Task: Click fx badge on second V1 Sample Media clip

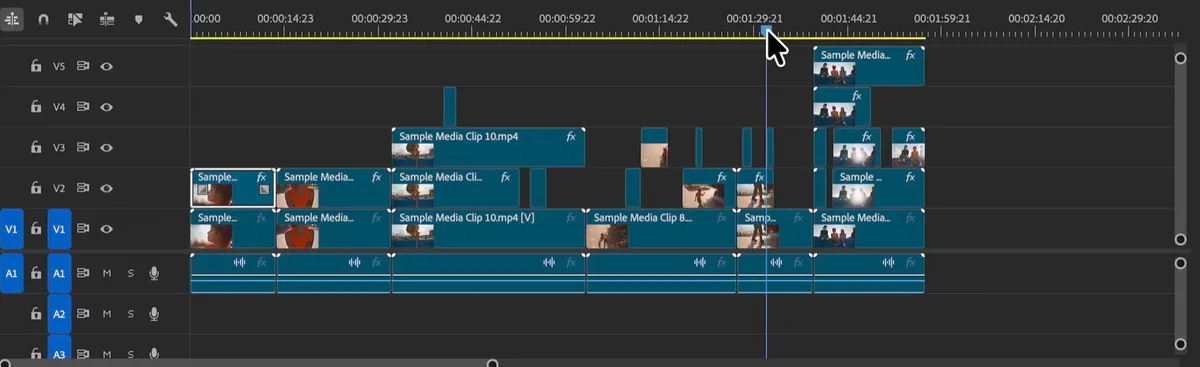Action: (x=377, y=217)
